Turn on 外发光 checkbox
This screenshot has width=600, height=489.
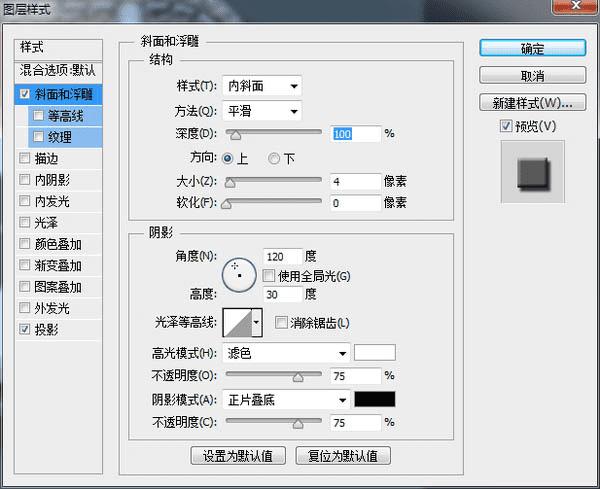point(24,307)
